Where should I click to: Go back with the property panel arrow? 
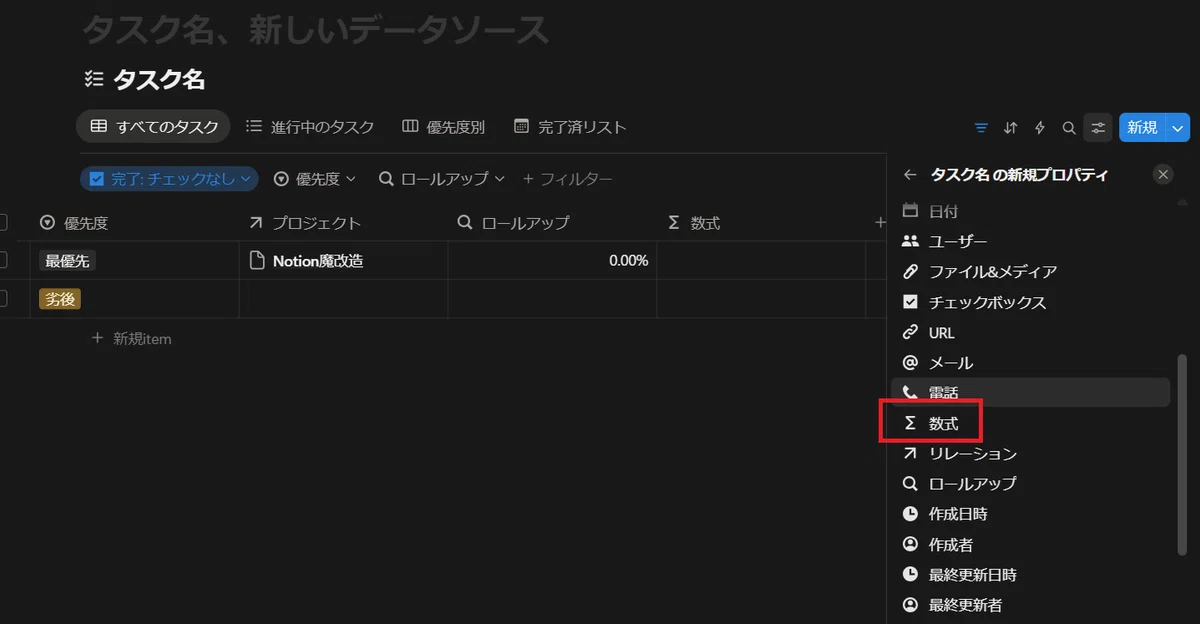[910, 175]
